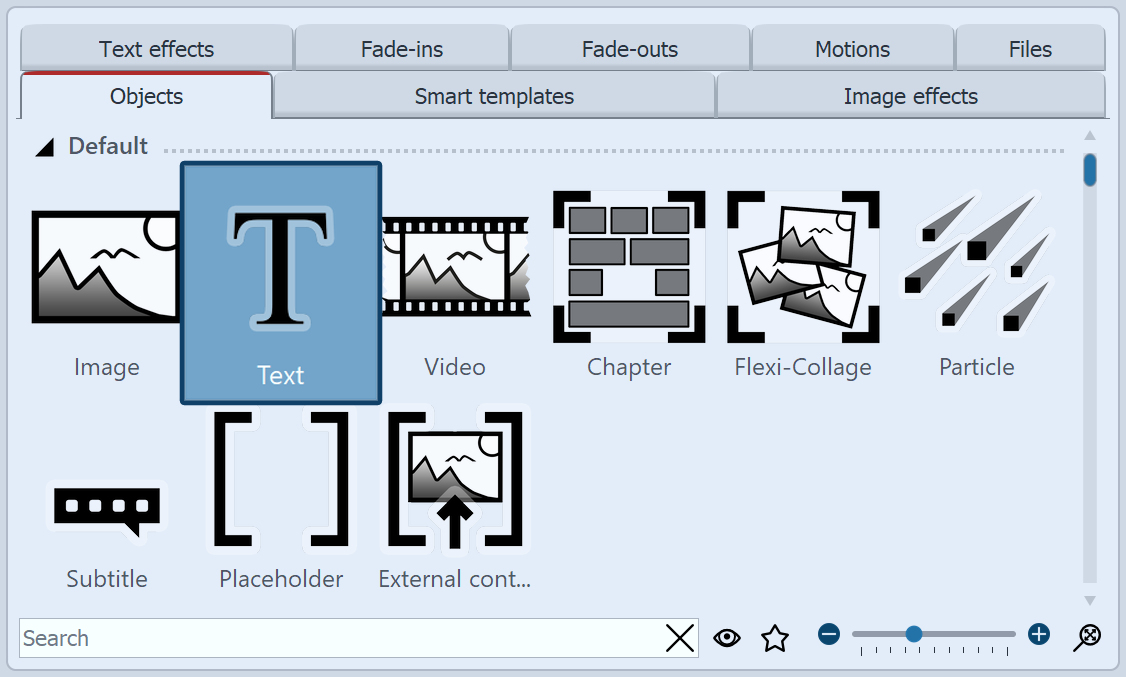Switch to the Image effects tab
Image resolution: width=1126 pixels, height=677 pixels.
(910, 96)
